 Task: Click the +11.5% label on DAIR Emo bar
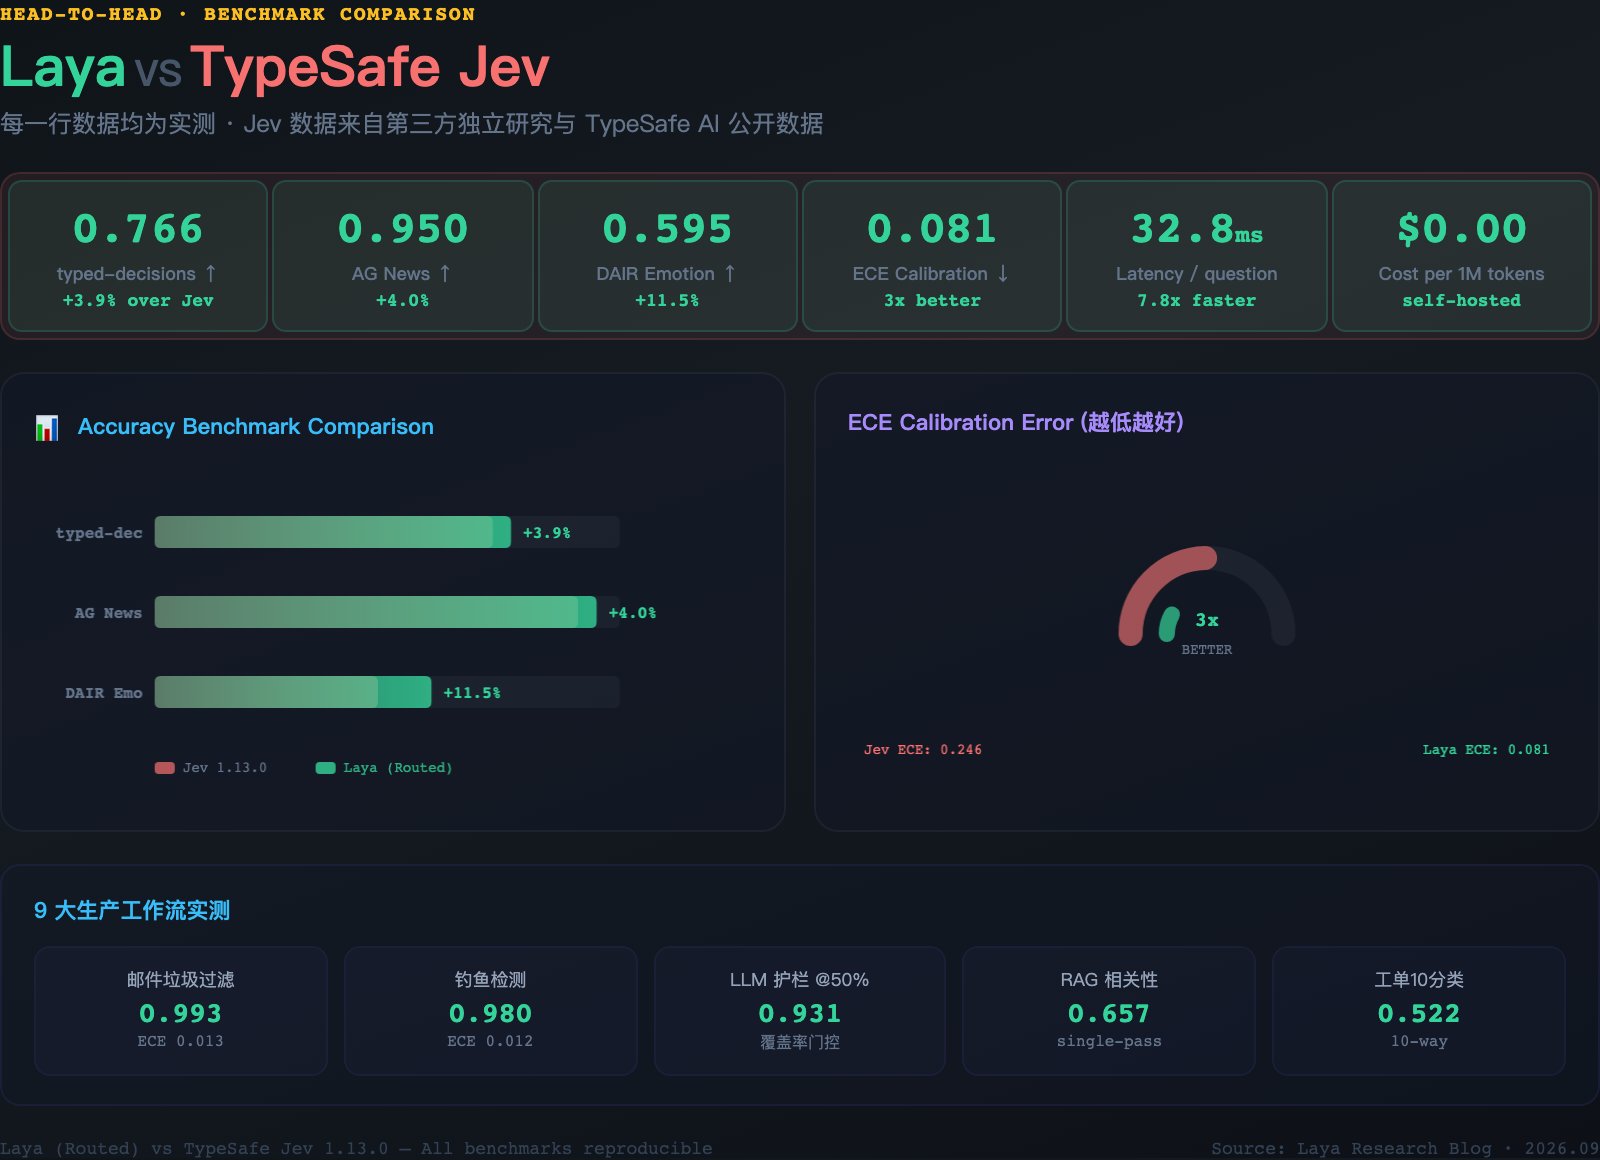click(x=472, y=693)
